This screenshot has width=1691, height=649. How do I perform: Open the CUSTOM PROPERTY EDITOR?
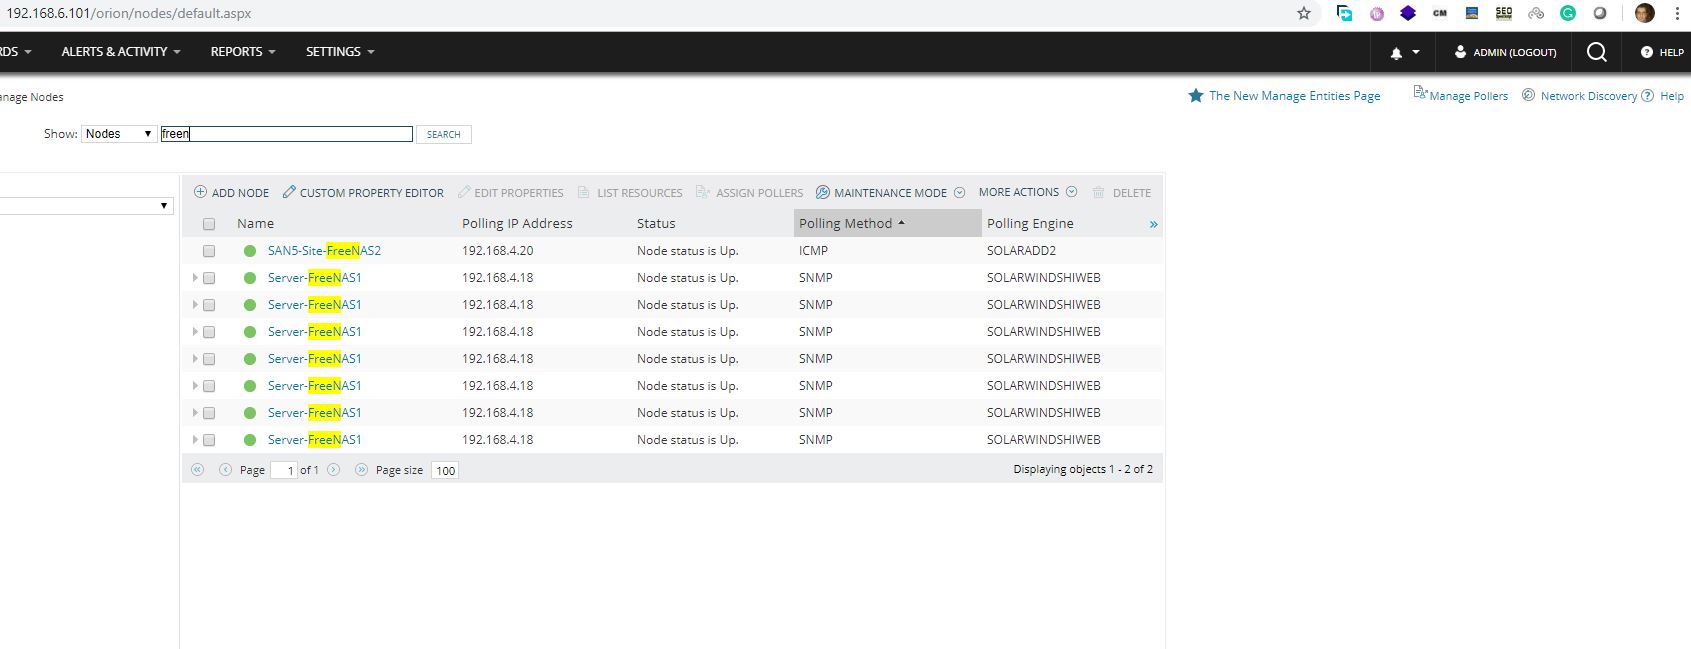363,192
